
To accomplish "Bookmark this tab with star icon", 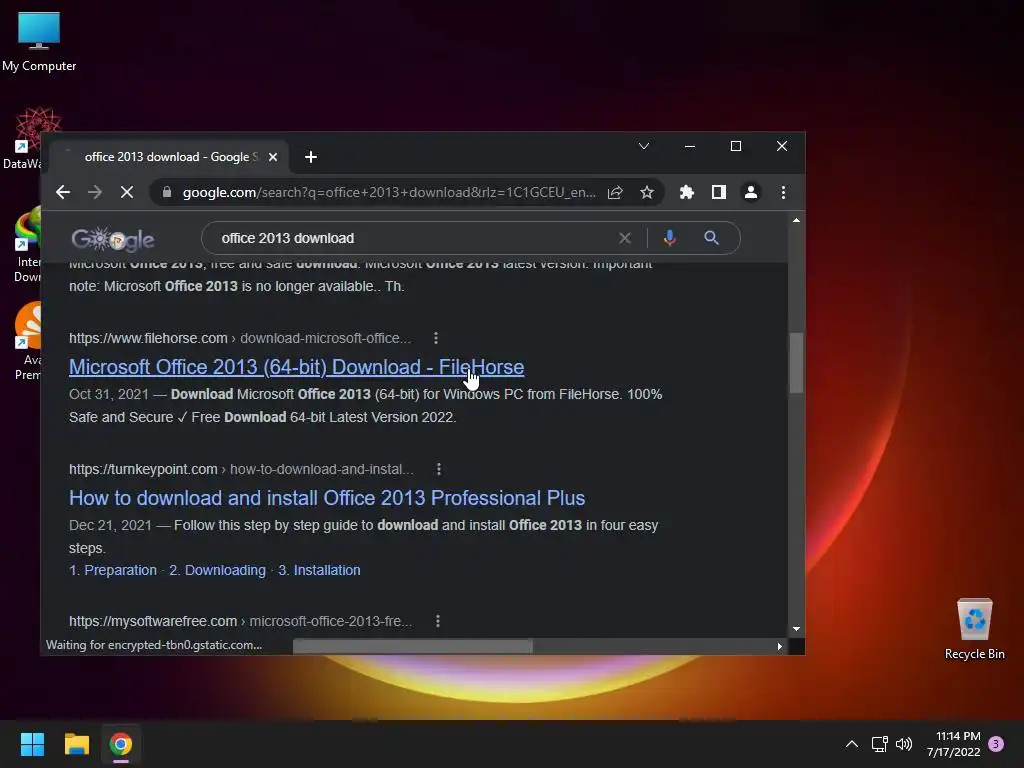I will (x=647, y=192).
